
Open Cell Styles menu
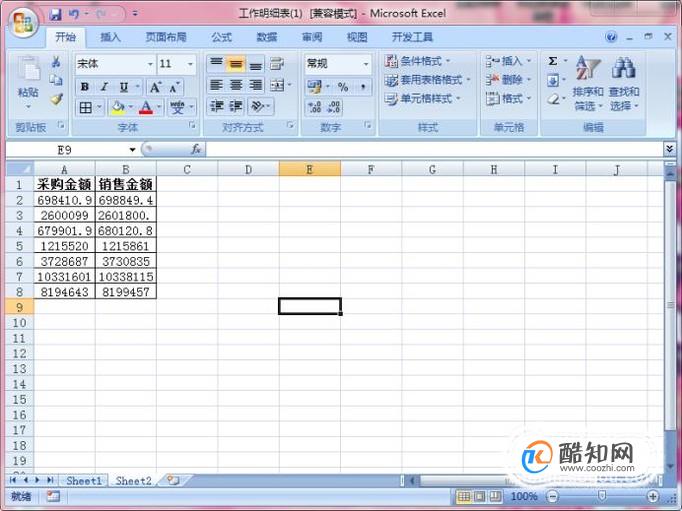(422, 99)
